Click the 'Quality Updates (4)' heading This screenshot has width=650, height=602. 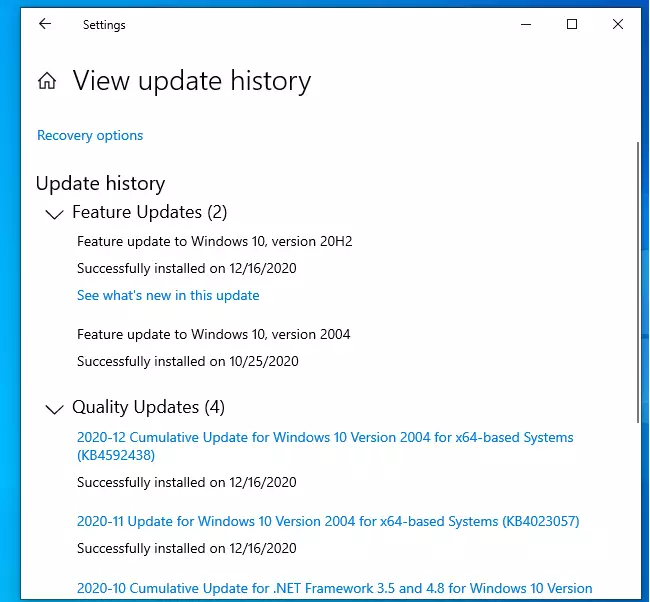click(x=148, y=407)
